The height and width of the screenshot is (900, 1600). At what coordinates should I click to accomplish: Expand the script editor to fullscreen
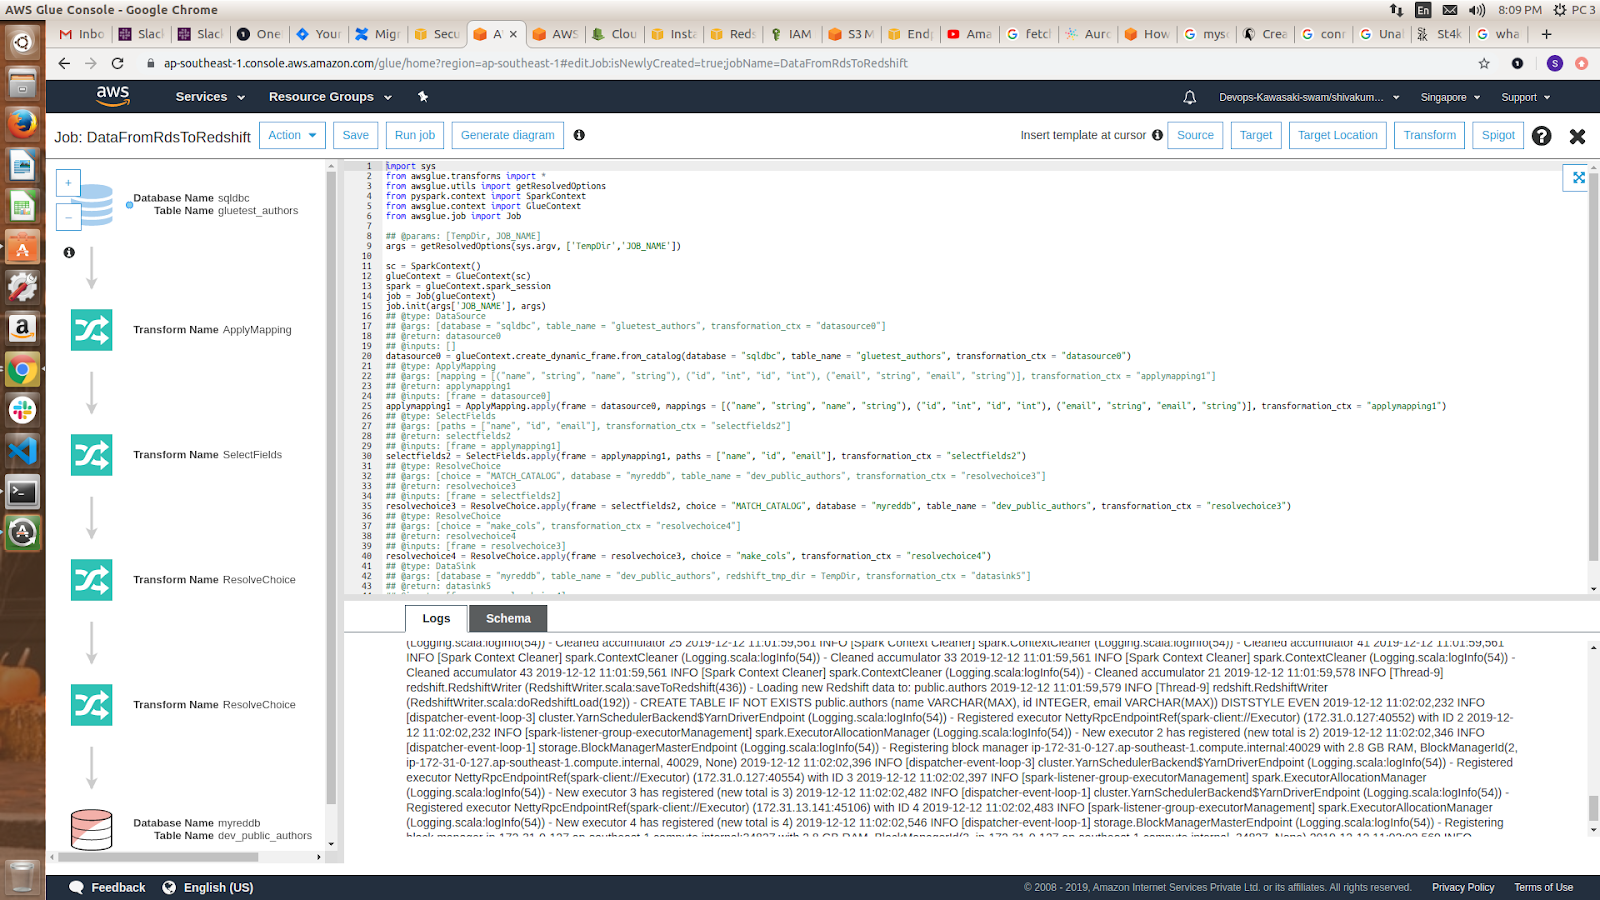pos(1578,178)
